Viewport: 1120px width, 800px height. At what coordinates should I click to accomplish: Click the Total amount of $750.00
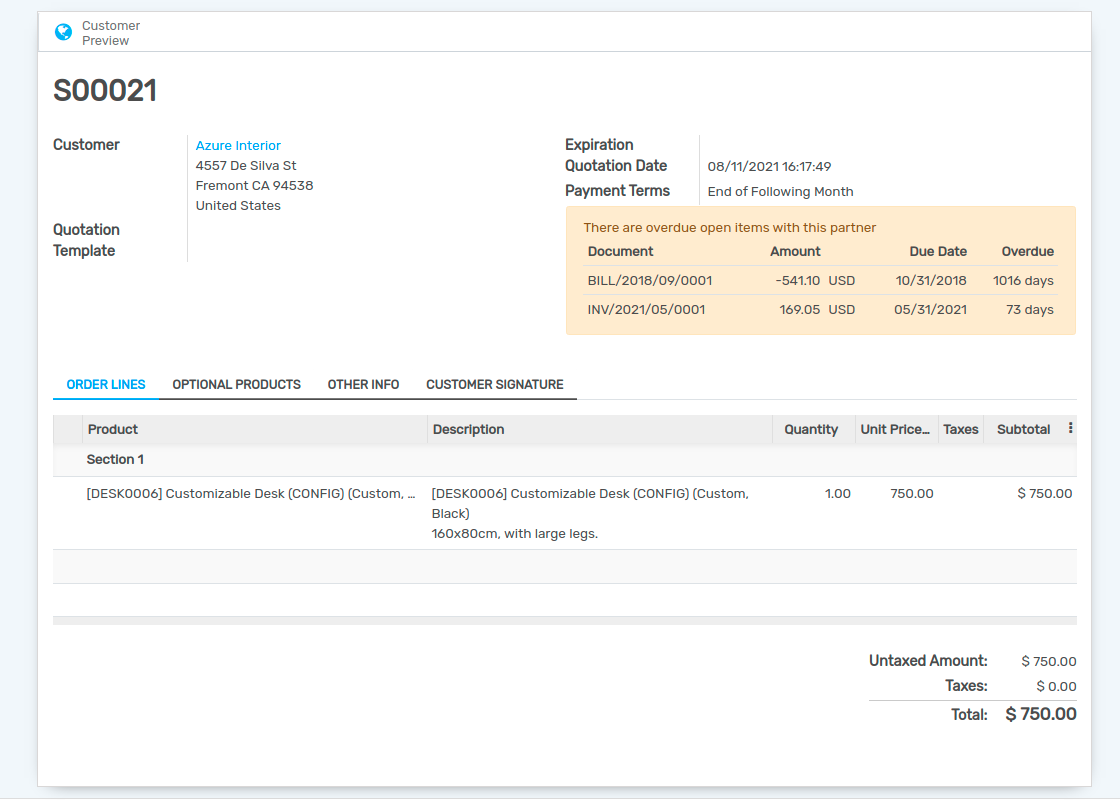tap(1040, 714)
